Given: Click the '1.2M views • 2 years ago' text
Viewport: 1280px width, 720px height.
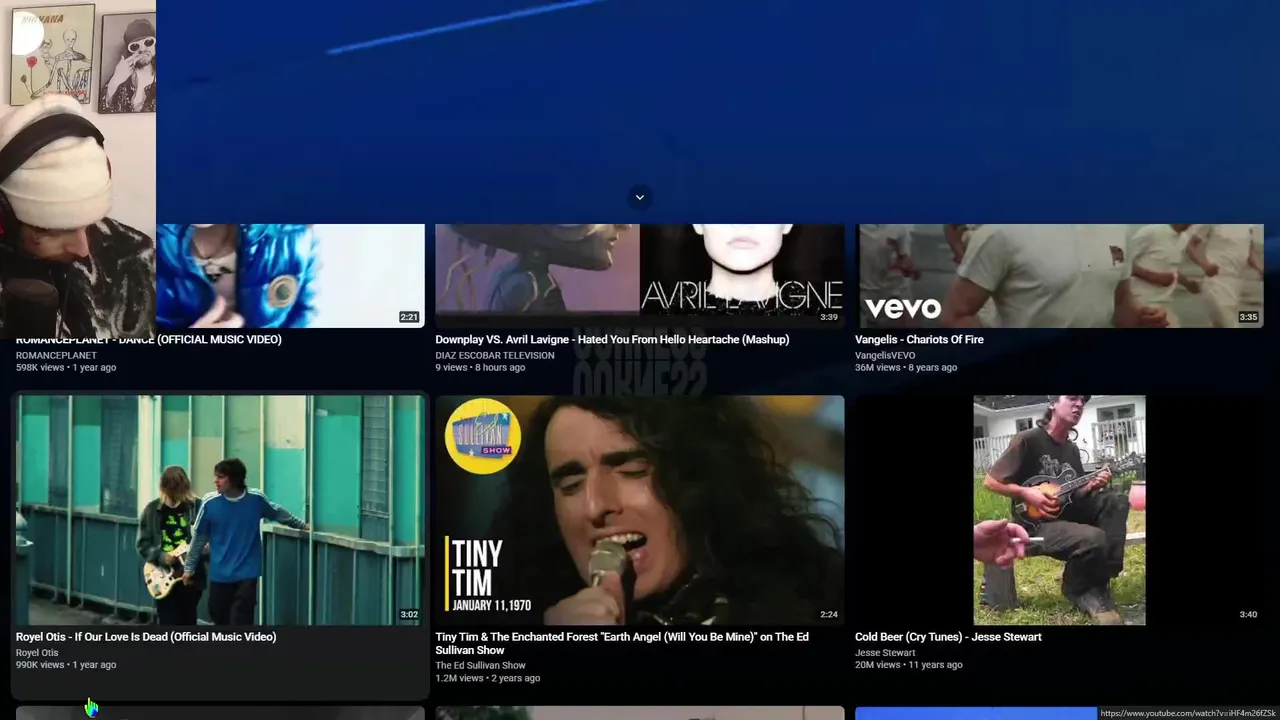Looking at the screenshot, I should point(488,678).
